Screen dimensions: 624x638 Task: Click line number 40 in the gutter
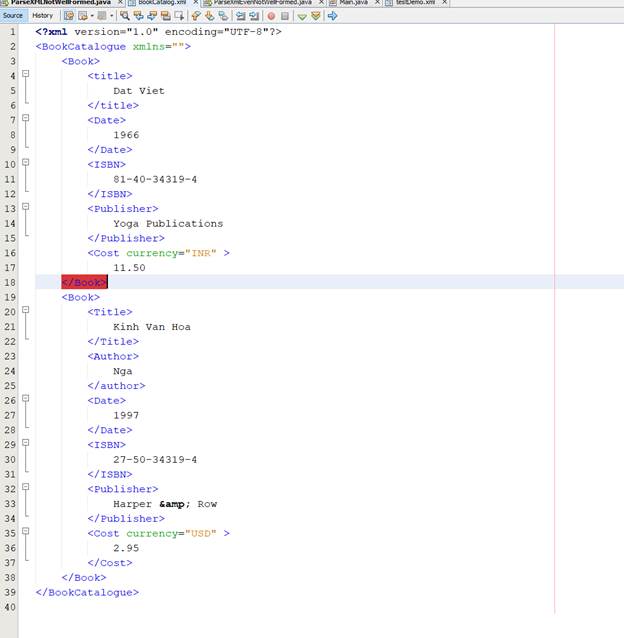pos(10,607)
